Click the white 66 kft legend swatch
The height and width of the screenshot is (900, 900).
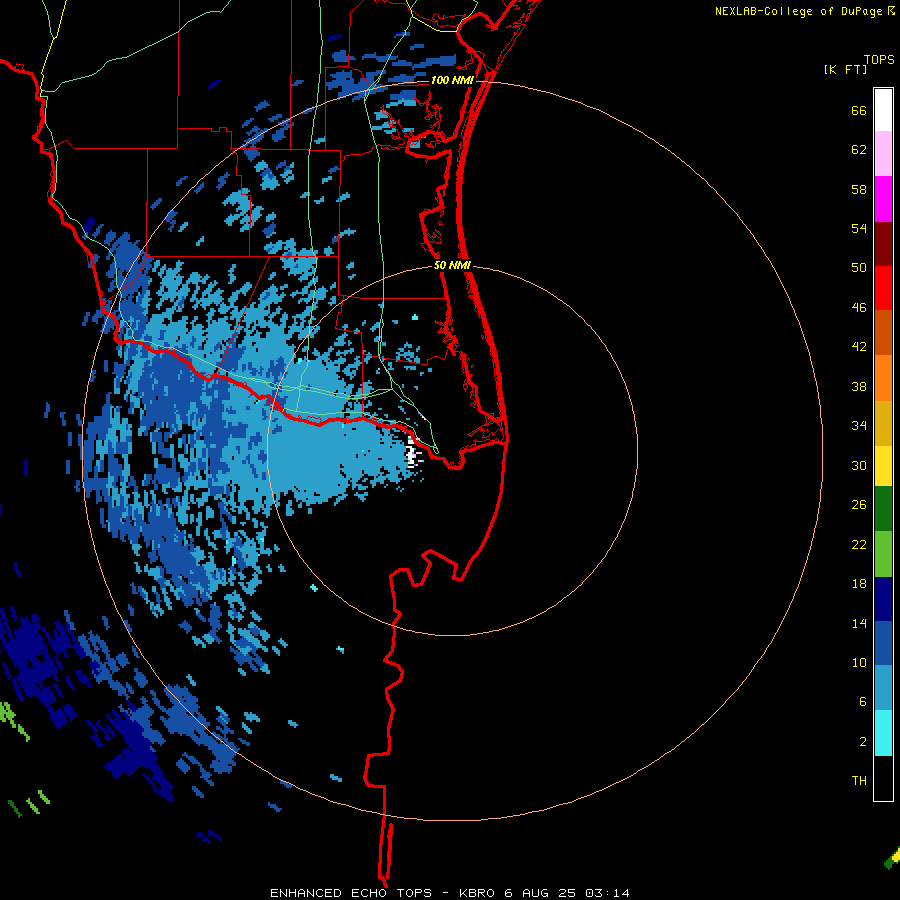pyautogui.click(x=883, y=110)
